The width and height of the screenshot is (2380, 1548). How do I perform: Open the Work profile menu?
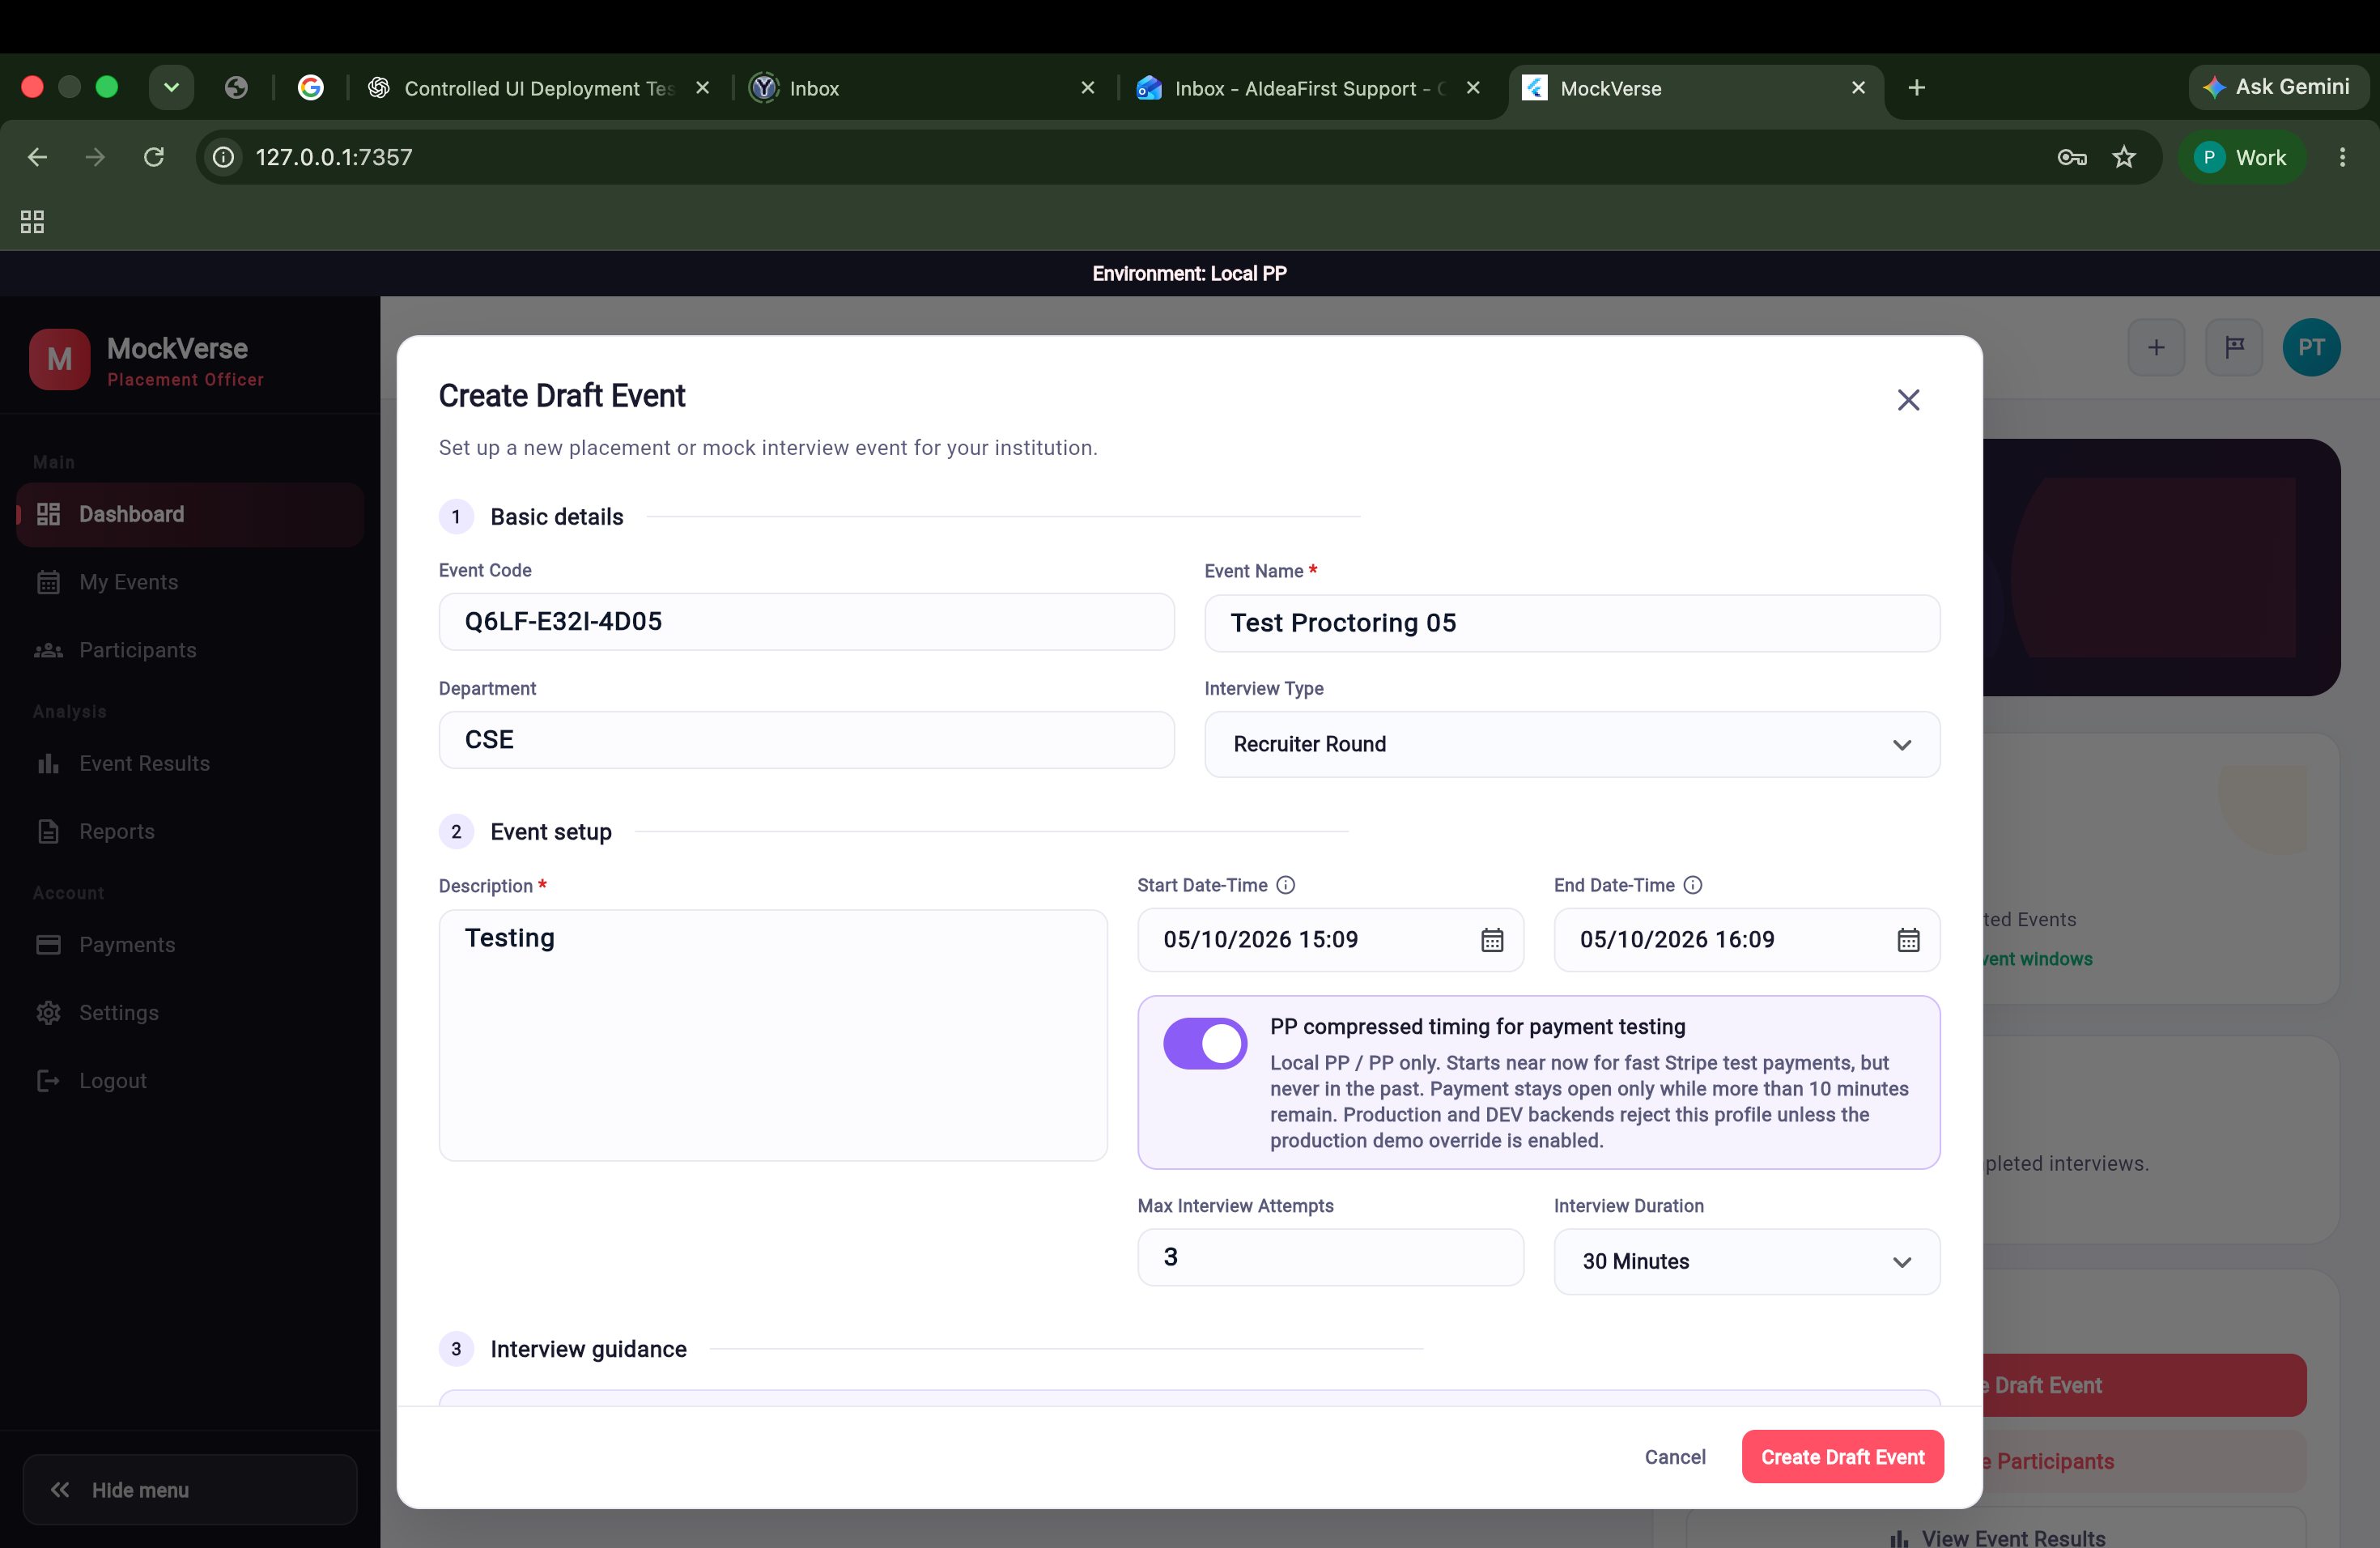click(2241, 157)
